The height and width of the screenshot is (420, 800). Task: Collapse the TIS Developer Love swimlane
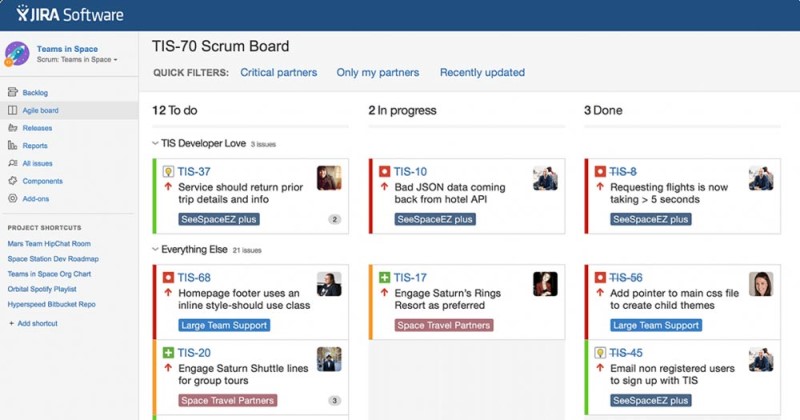point(155,143)
